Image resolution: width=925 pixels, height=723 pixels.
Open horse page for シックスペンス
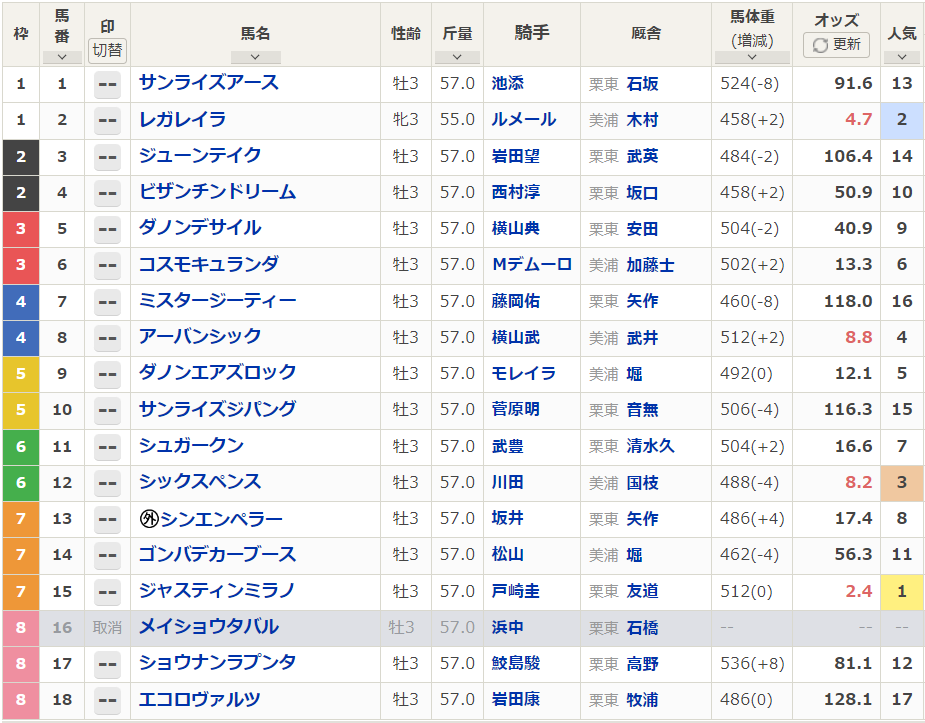(199, 482)
